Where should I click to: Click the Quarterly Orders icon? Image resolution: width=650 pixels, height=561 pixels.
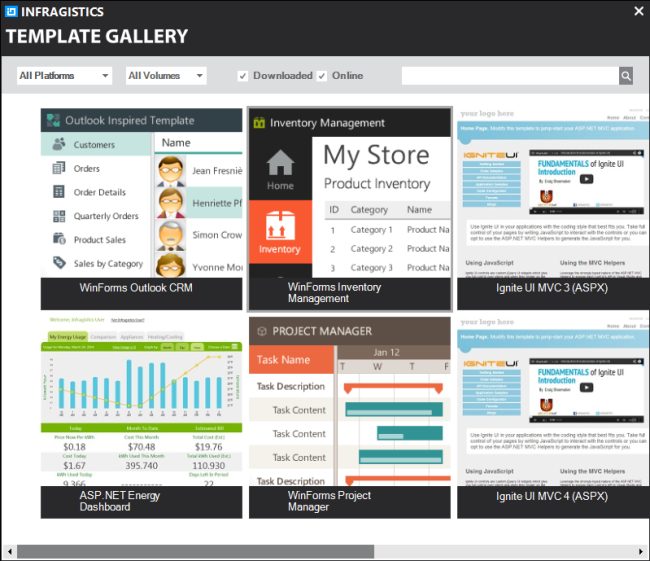pos(59,216)
